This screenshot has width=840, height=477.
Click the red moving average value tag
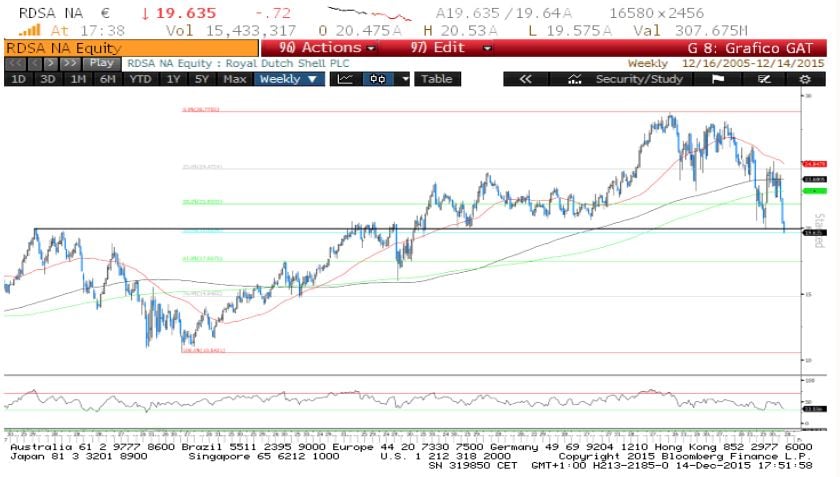tap(814, 164)
